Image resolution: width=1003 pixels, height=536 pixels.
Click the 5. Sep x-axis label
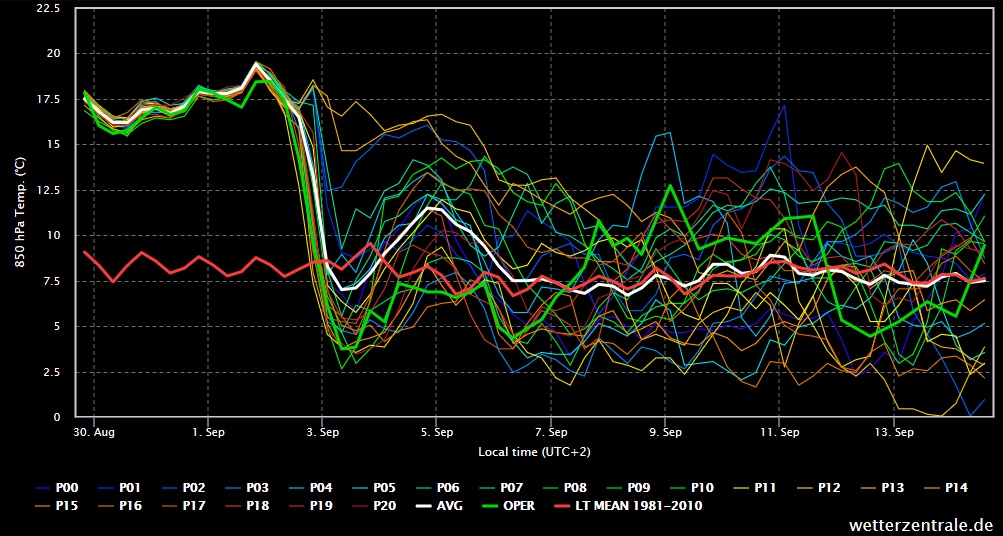tap(436, 432)
